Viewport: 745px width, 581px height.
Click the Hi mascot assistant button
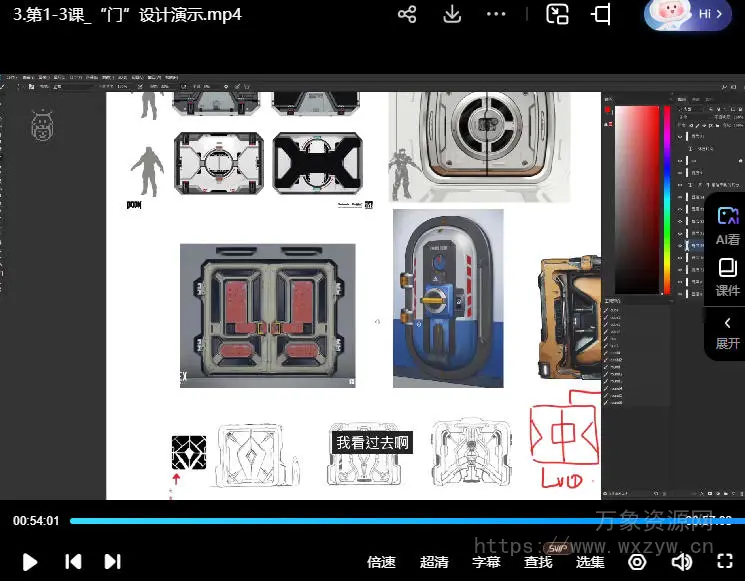pos(688,14)
